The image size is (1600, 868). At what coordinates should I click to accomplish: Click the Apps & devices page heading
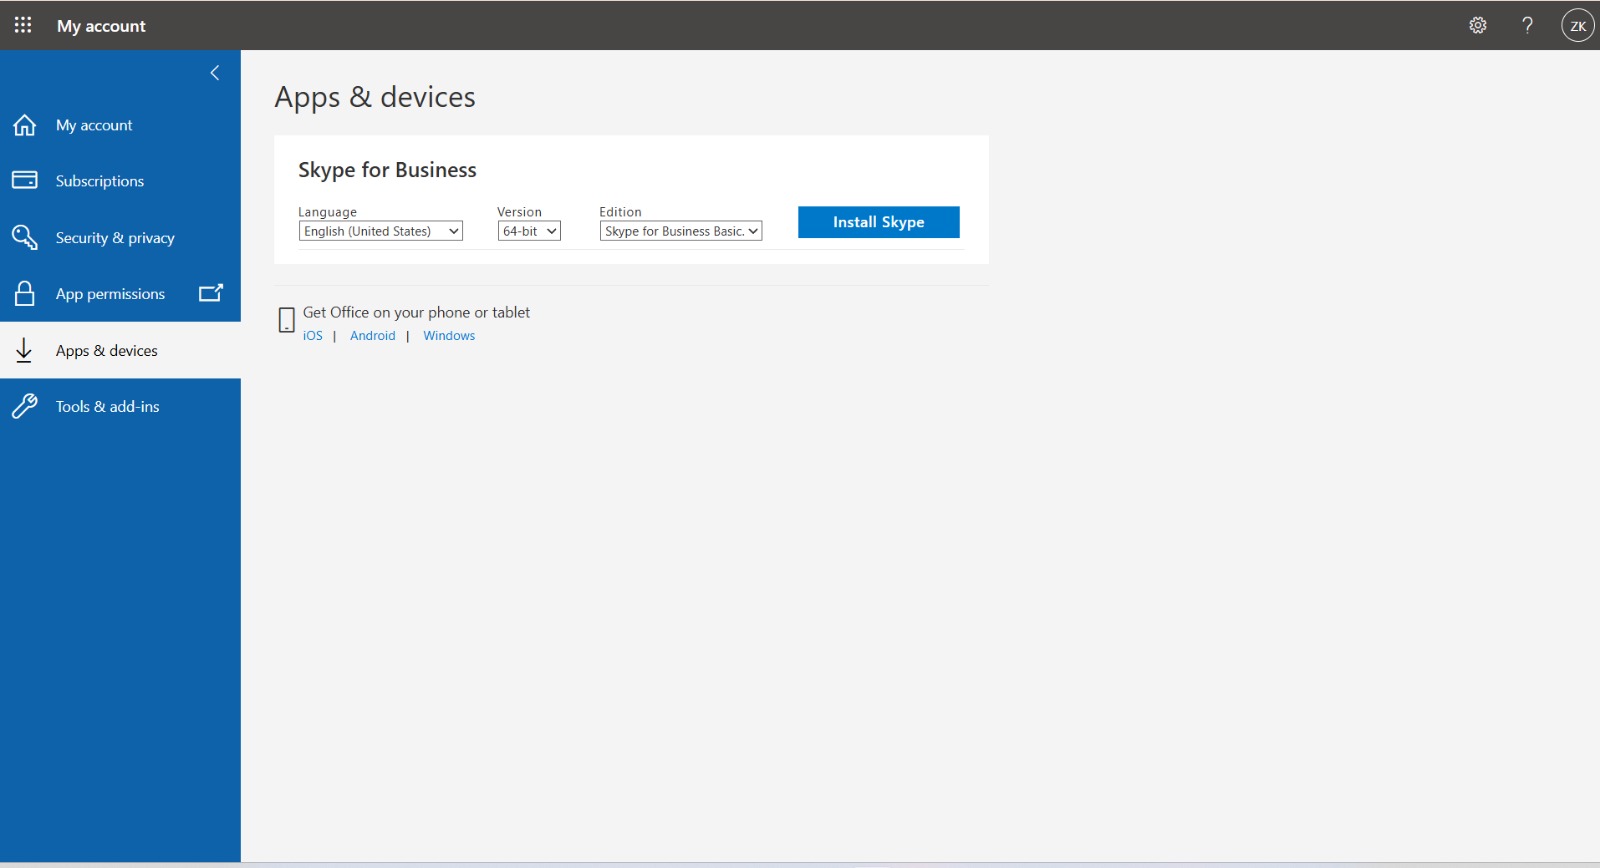click(375, 97)
